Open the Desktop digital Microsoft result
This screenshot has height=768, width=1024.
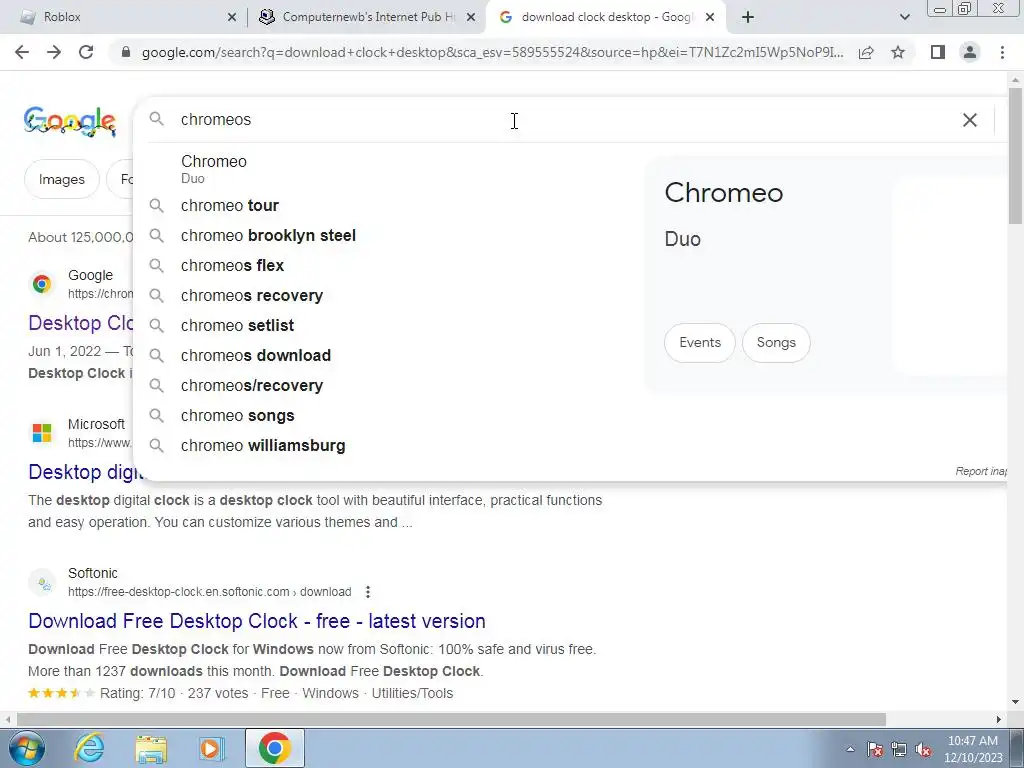coord(86,472)
